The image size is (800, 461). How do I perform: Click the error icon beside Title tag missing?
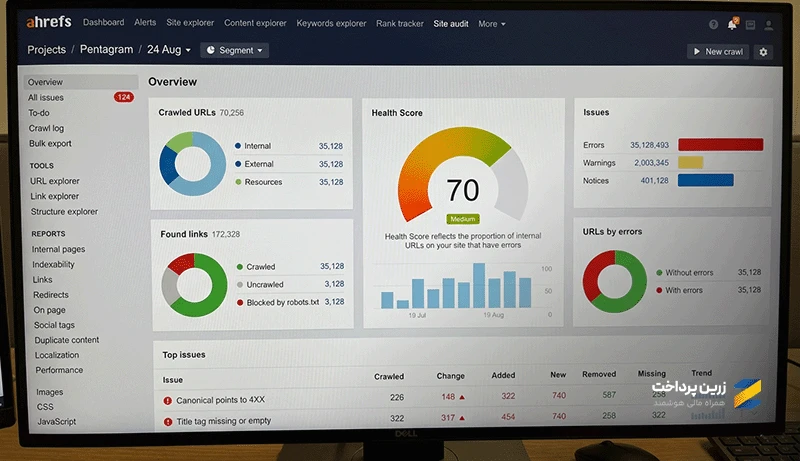coord(168,420)
